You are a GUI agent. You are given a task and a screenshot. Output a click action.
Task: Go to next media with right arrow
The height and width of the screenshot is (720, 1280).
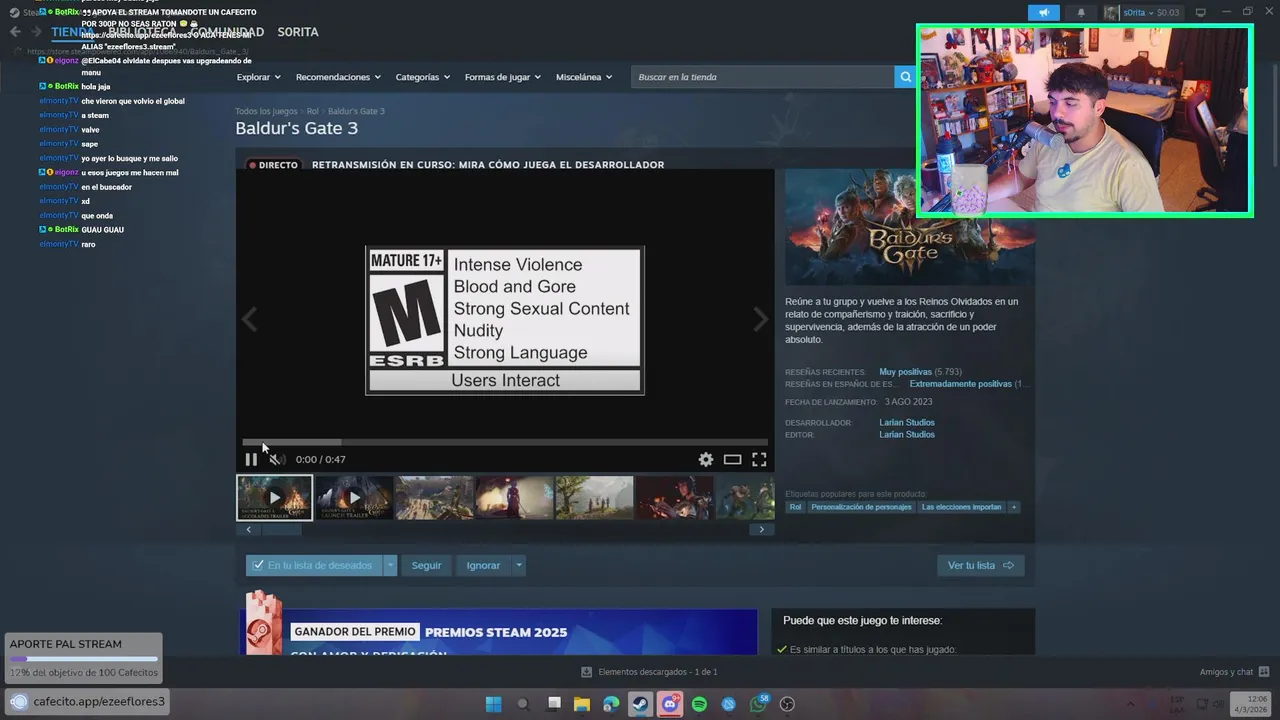[x=760, y=319]
